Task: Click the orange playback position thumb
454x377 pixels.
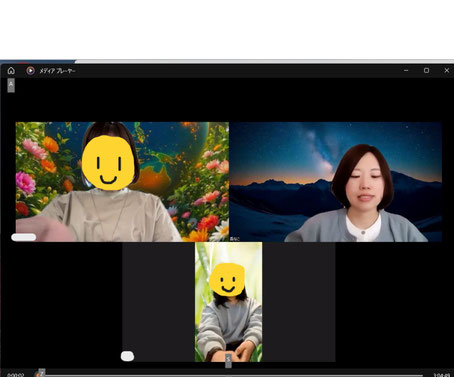Action: [x=37, y=375]
